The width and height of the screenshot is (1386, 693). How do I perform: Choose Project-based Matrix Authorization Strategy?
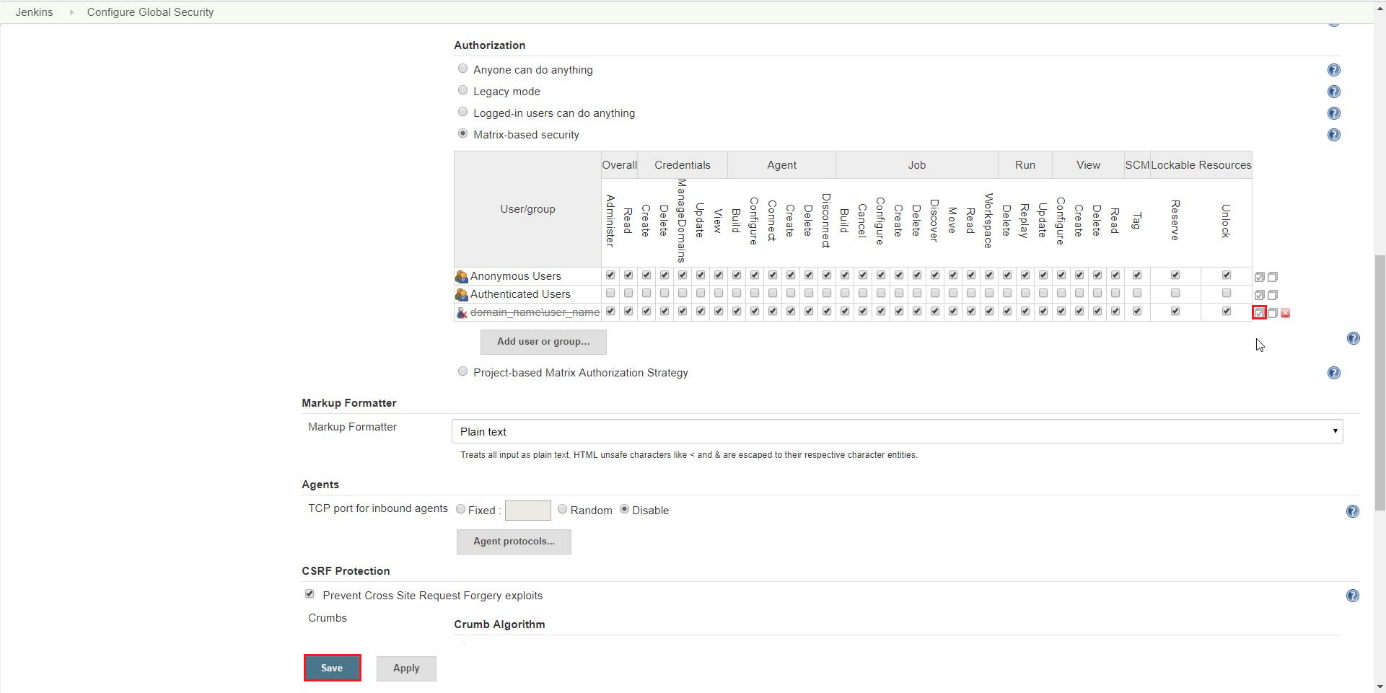pos(463,372)
